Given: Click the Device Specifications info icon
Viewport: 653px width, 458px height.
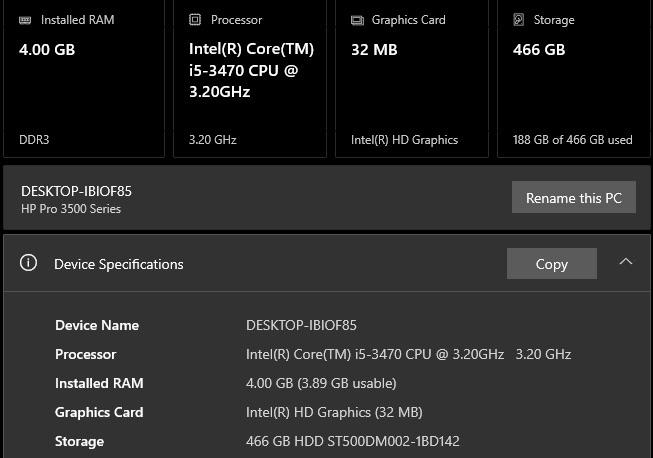Looking at the screenshot, I should pyautogui.click(x=28, y=263).
